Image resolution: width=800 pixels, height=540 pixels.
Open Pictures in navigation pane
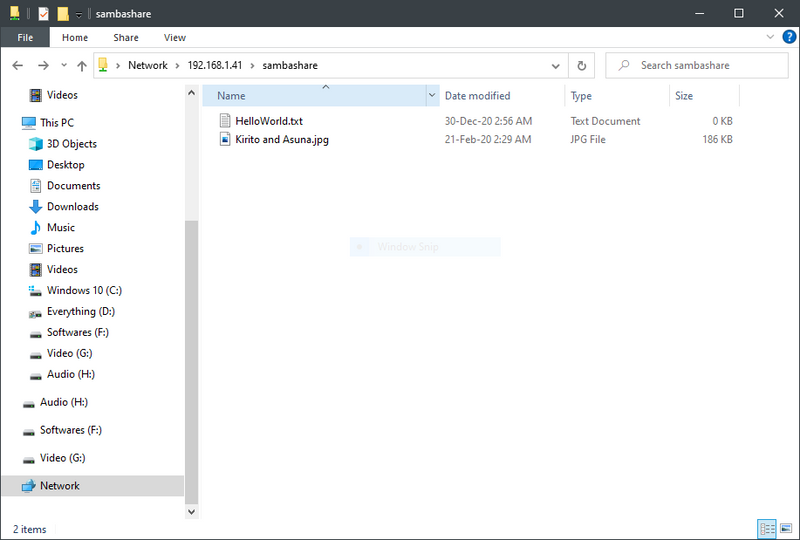click(x=65, y=249)
